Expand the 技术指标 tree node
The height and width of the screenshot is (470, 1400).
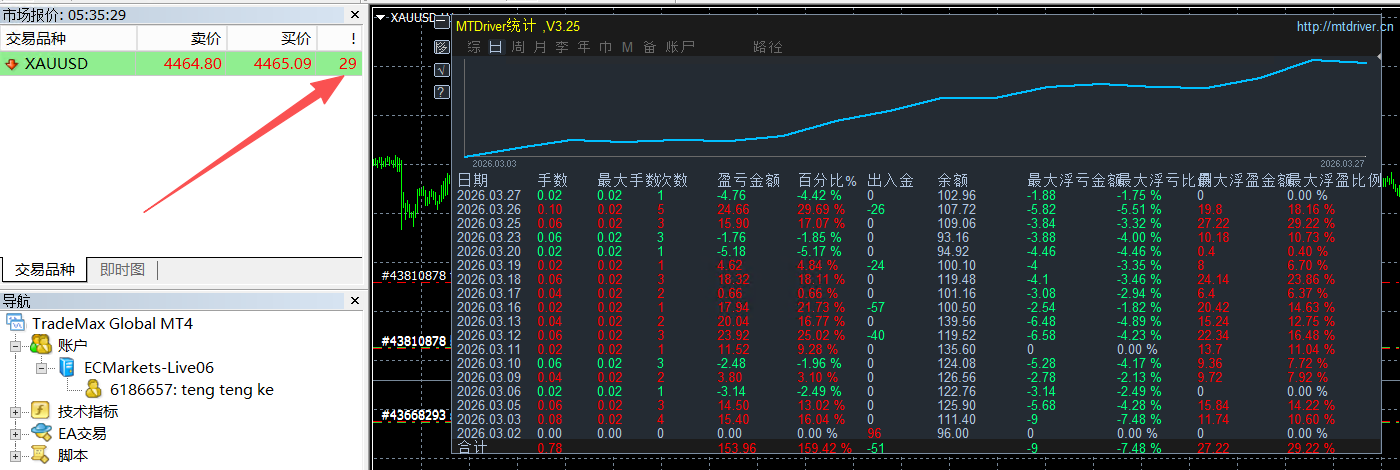15,411
